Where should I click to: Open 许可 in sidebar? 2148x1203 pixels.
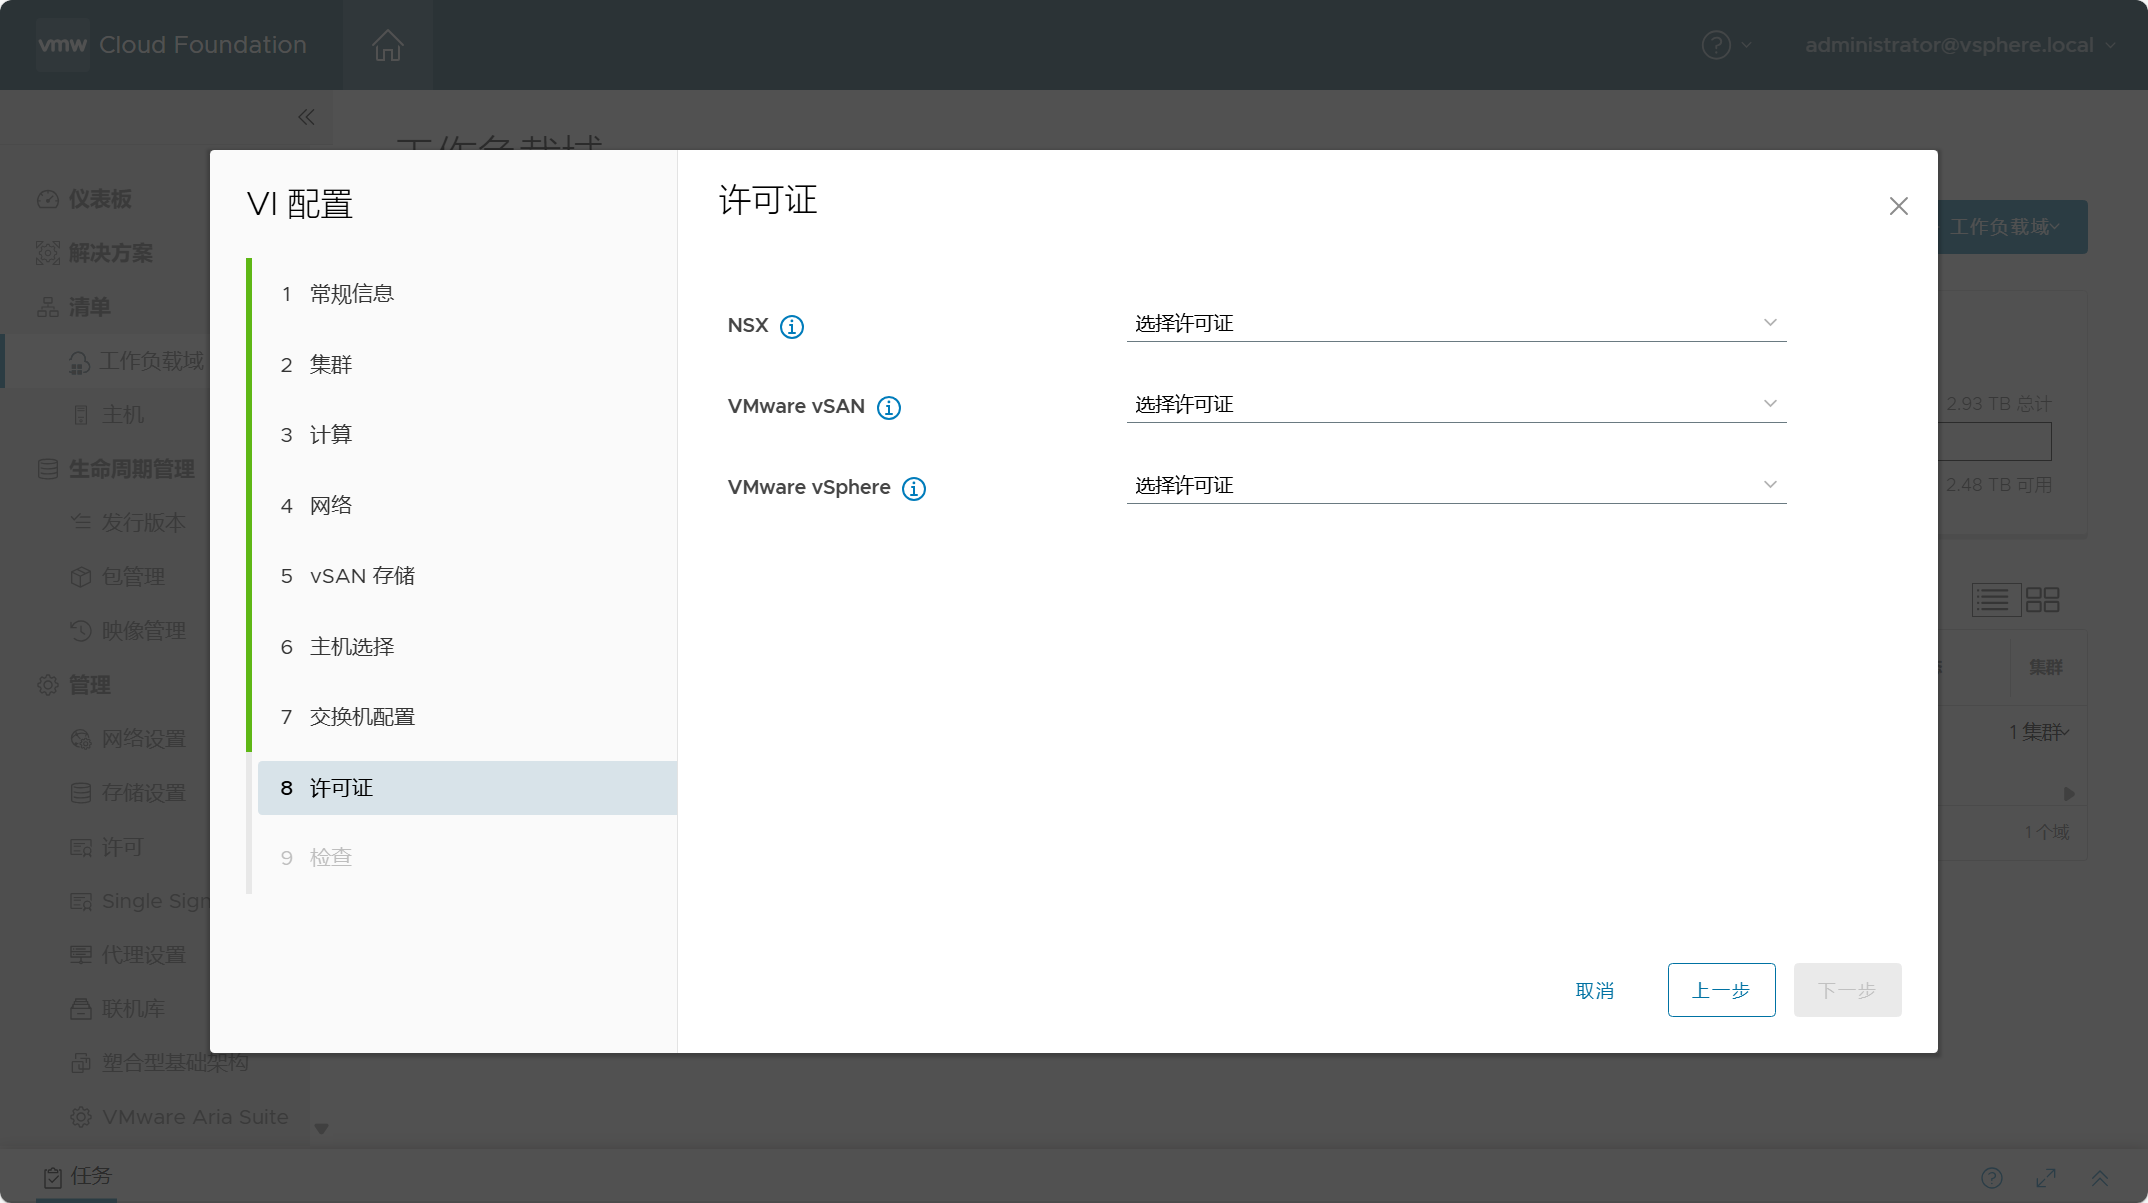(123, 847)
